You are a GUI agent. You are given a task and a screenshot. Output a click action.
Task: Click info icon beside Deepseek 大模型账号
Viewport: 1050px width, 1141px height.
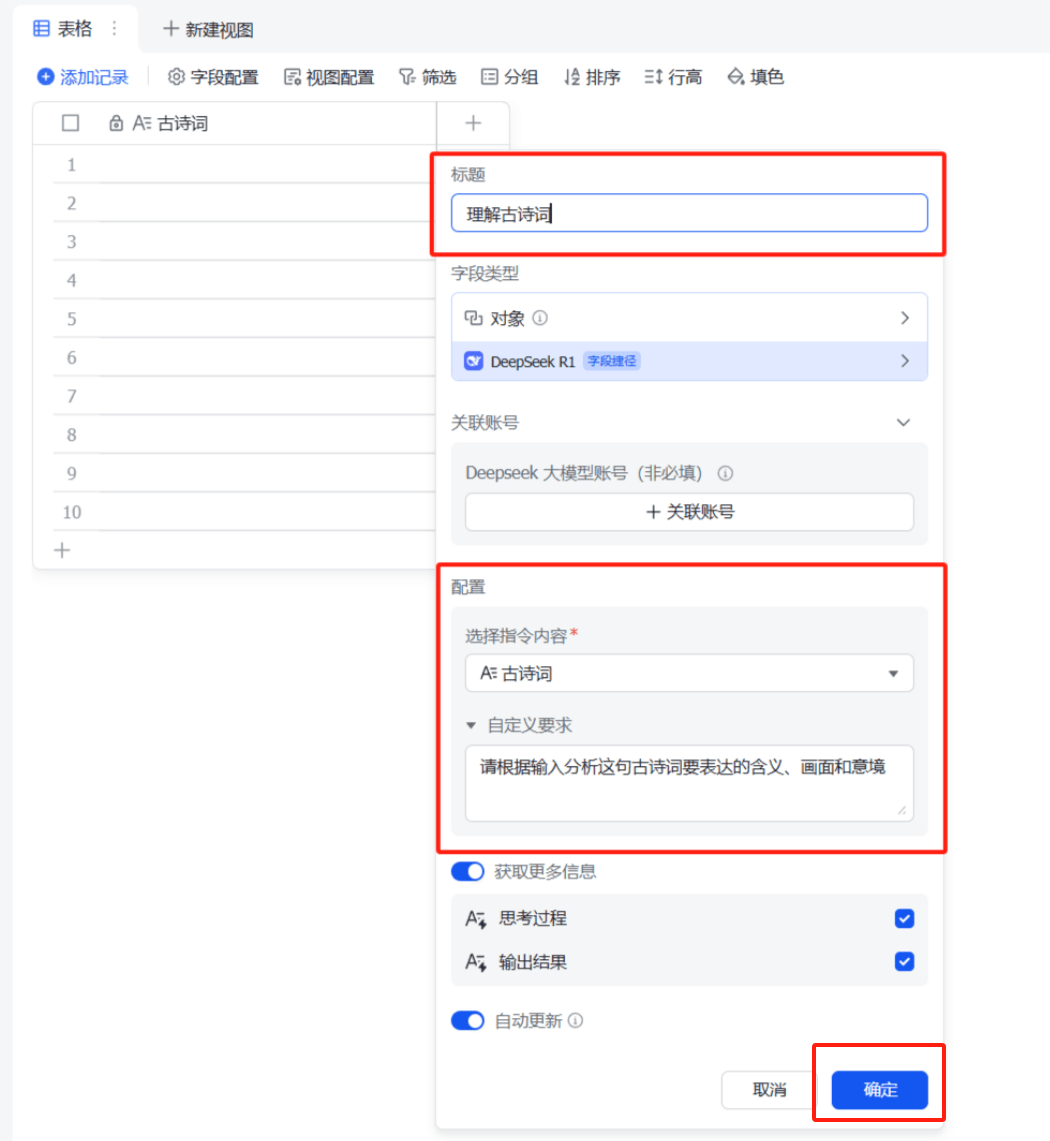(x=725, y=474)
